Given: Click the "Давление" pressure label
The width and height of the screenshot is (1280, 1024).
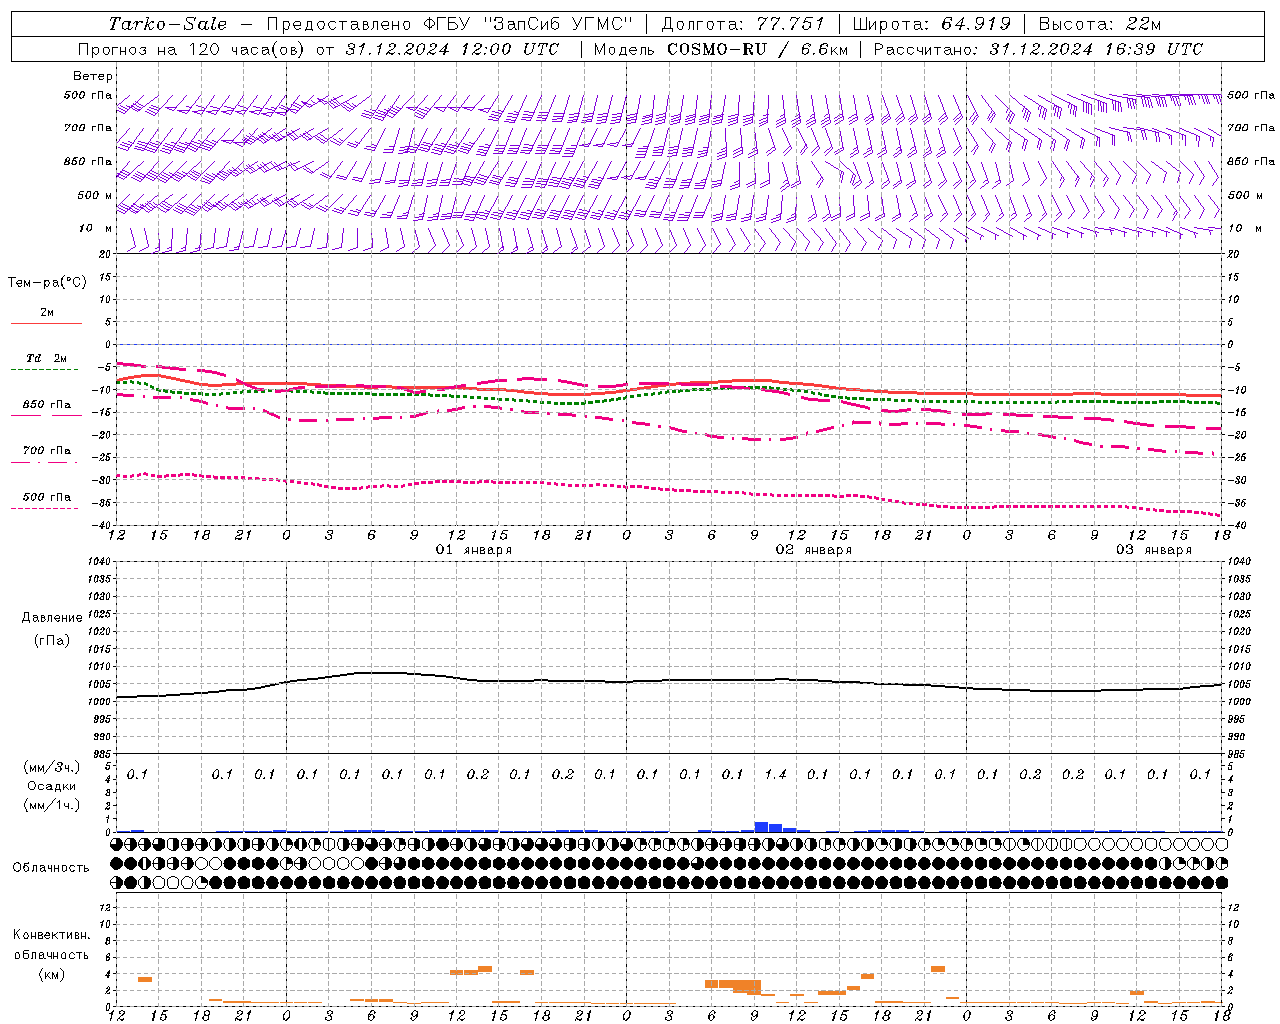Looking at the screenshot, I should pyautogui.click(x=52, y=618).
